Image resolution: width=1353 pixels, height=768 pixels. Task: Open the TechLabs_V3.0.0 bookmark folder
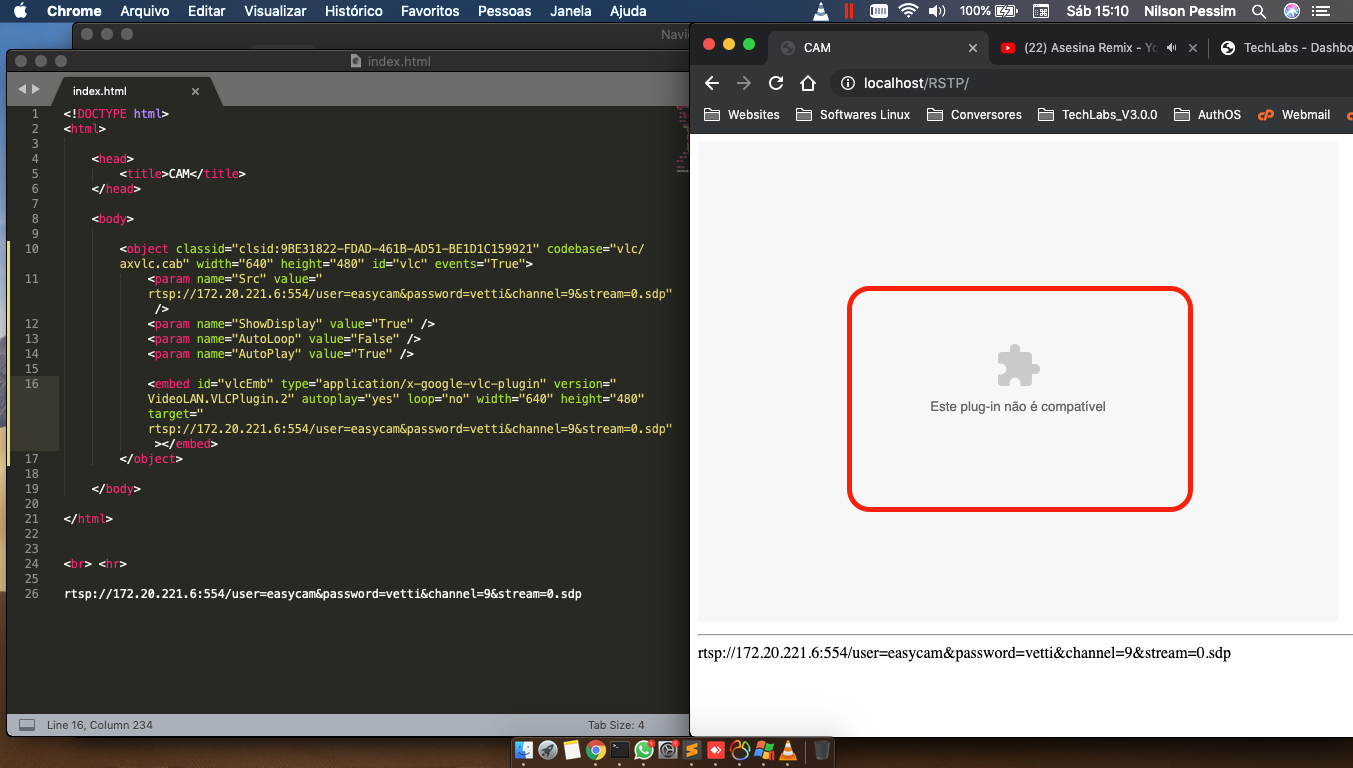(x=1097, y=115)
